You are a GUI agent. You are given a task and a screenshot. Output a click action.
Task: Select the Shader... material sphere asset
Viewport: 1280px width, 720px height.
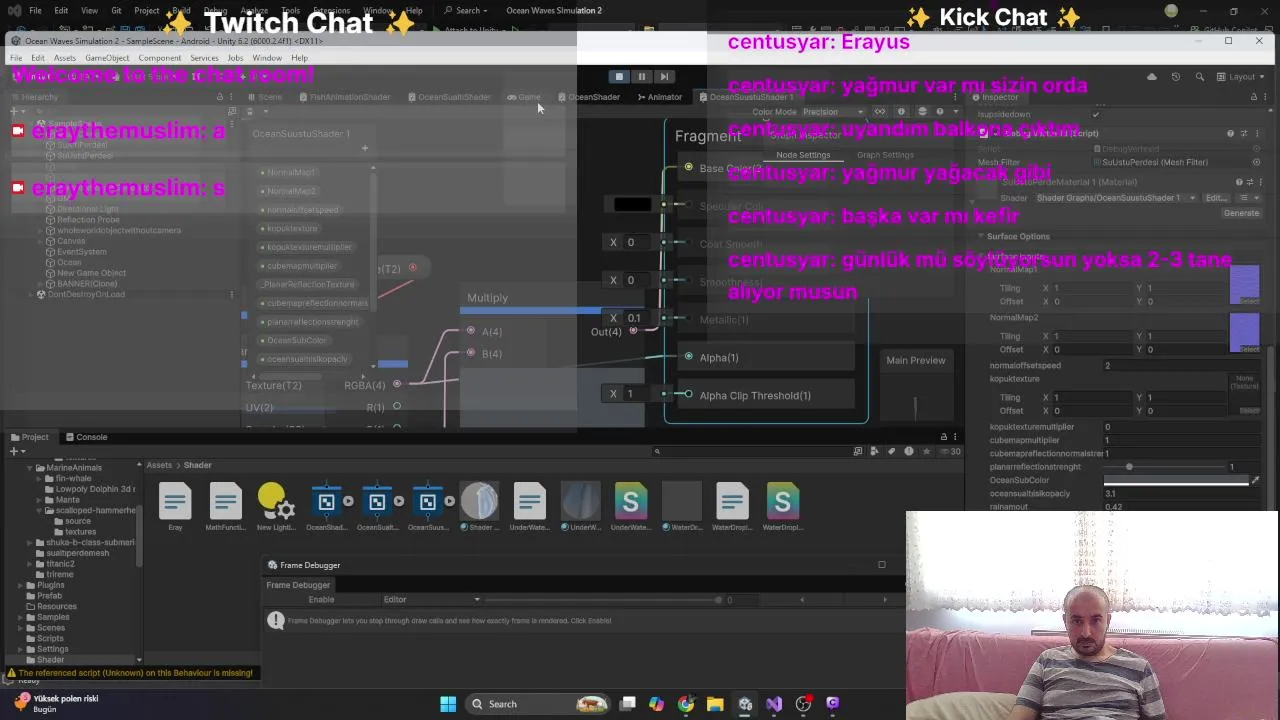[479, 507]
